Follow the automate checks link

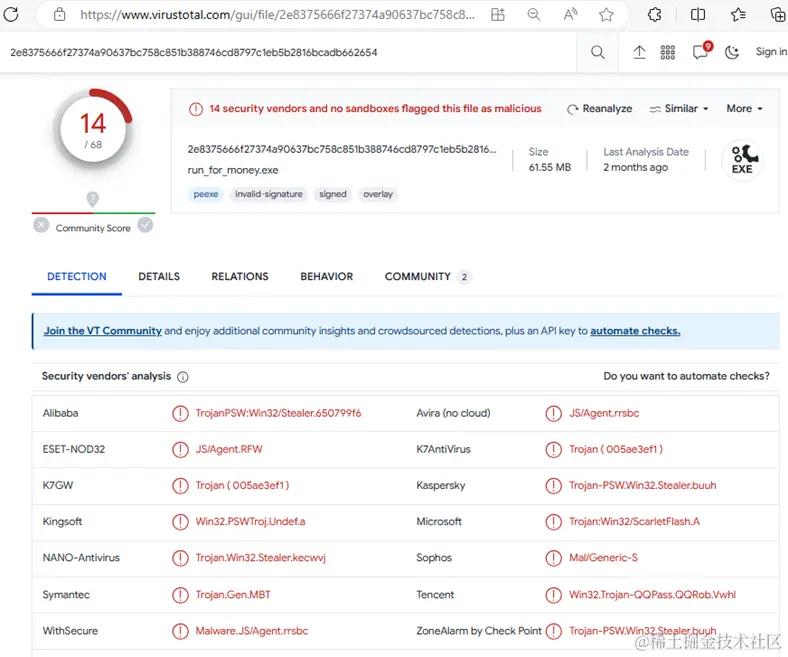[x=635, y=331]
